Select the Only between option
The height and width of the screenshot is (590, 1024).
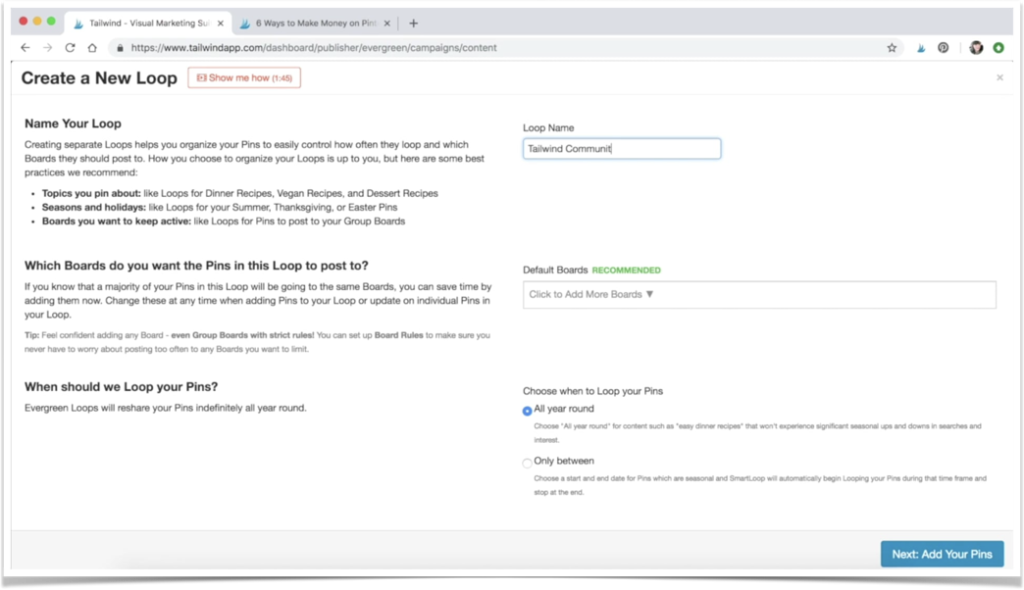(x=527, y=463)
